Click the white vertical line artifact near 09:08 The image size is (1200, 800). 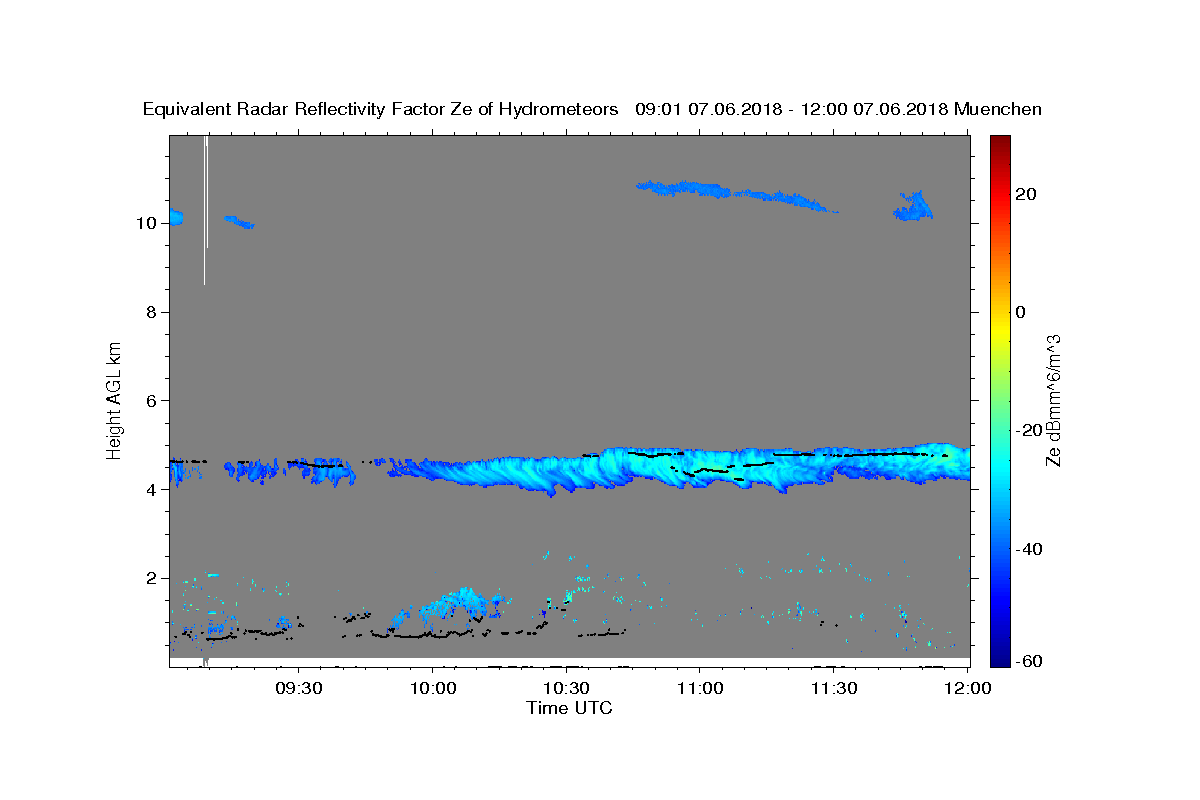coord(206,210)
